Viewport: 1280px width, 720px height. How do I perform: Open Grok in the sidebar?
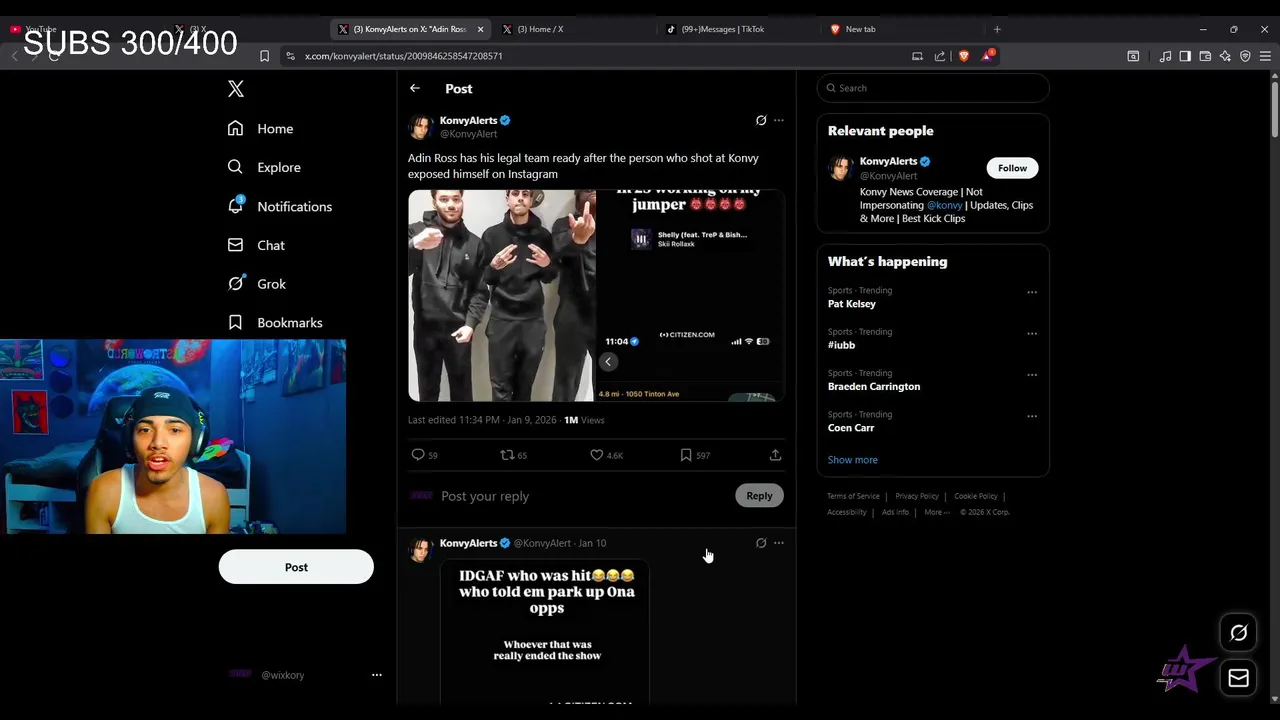(256, 284)
